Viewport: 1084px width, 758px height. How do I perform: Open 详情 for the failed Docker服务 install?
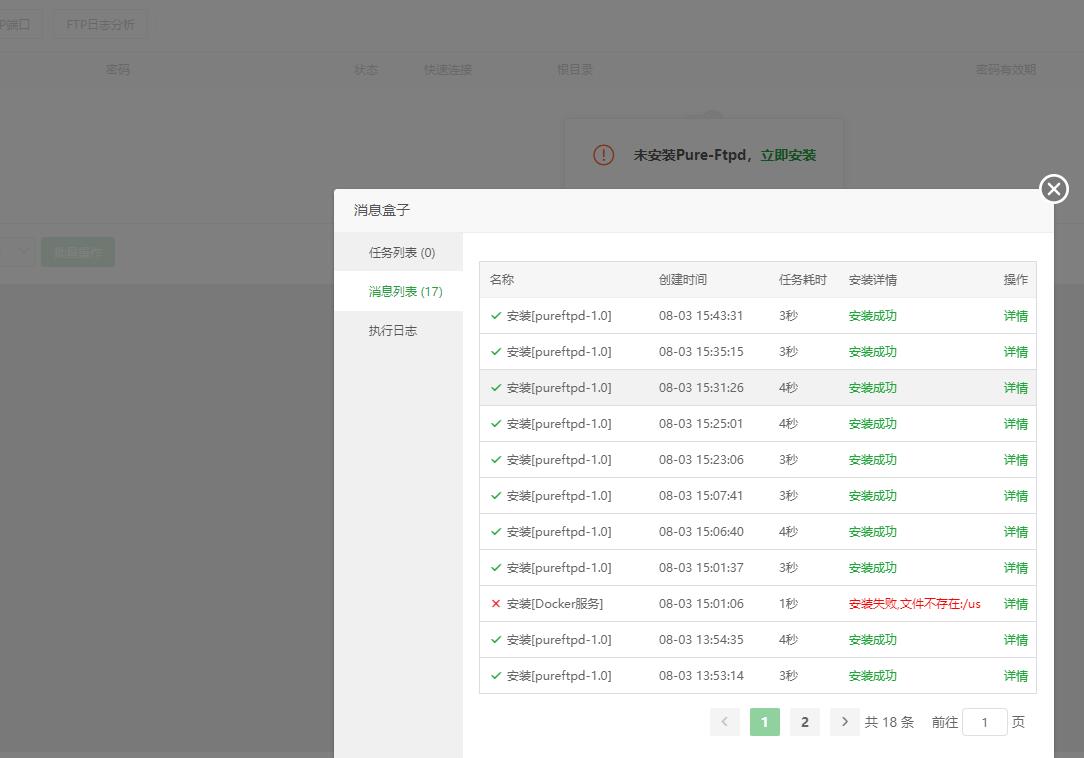(1016, 604)
